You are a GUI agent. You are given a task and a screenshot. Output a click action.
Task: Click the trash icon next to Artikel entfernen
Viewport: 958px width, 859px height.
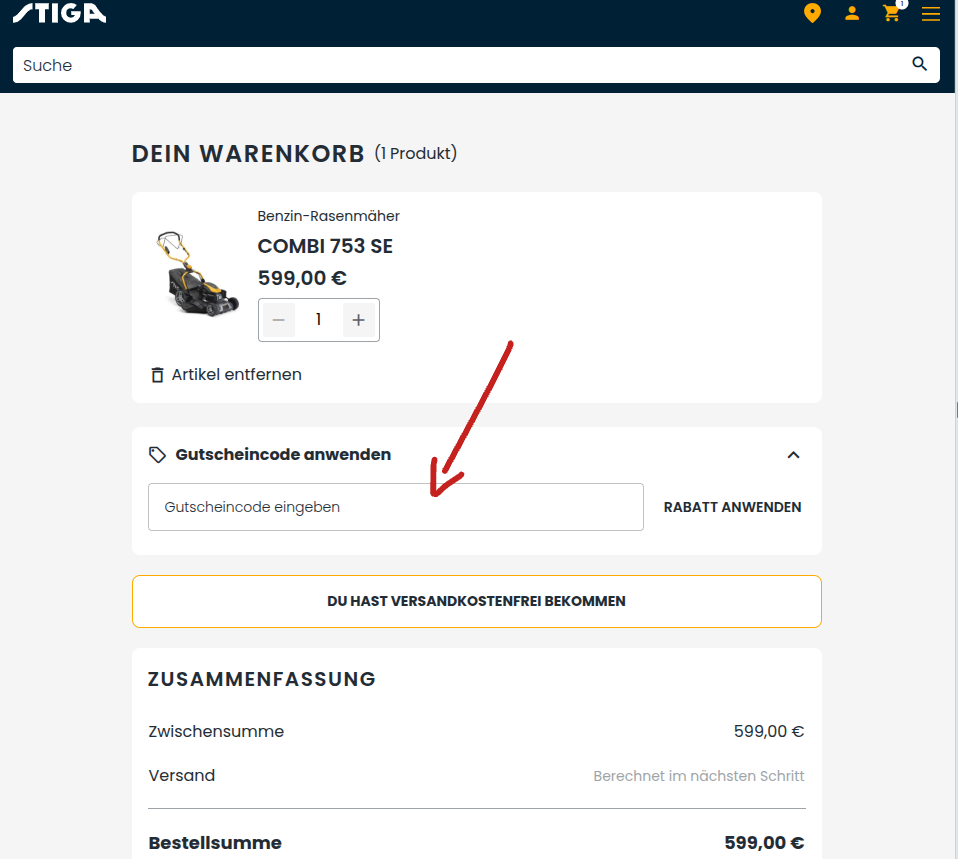coord(157,374)
